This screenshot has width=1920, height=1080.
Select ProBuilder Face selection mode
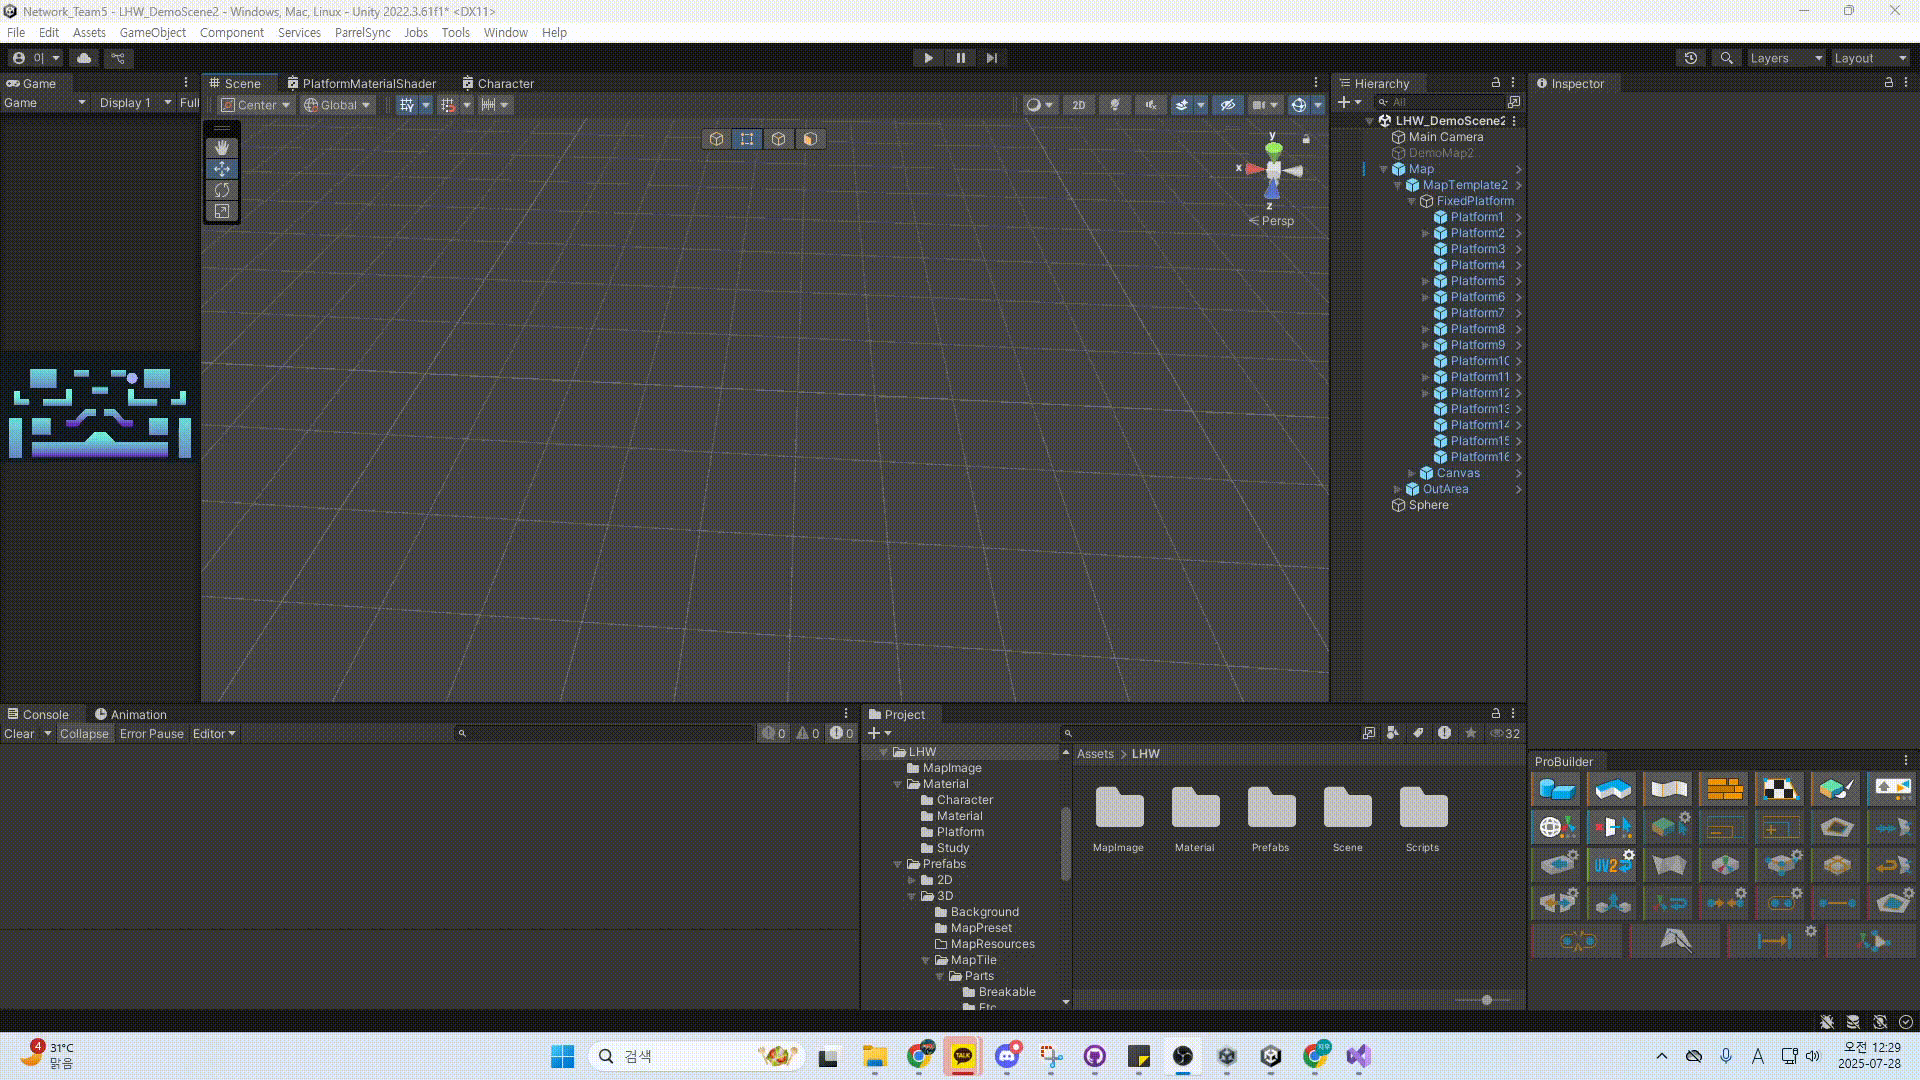810,139
